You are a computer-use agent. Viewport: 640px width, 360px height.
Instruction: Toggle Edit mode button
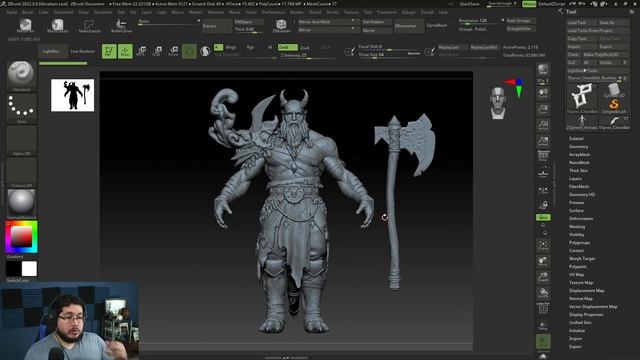[109, 51]
